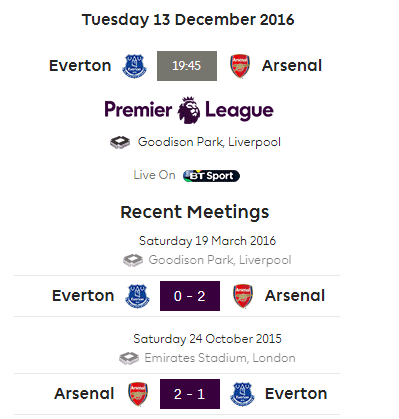The height and width of the screenshot is (419, 399).
Task: Open the 19:45 kickoff time box
Action: click(x=187, y=66)
